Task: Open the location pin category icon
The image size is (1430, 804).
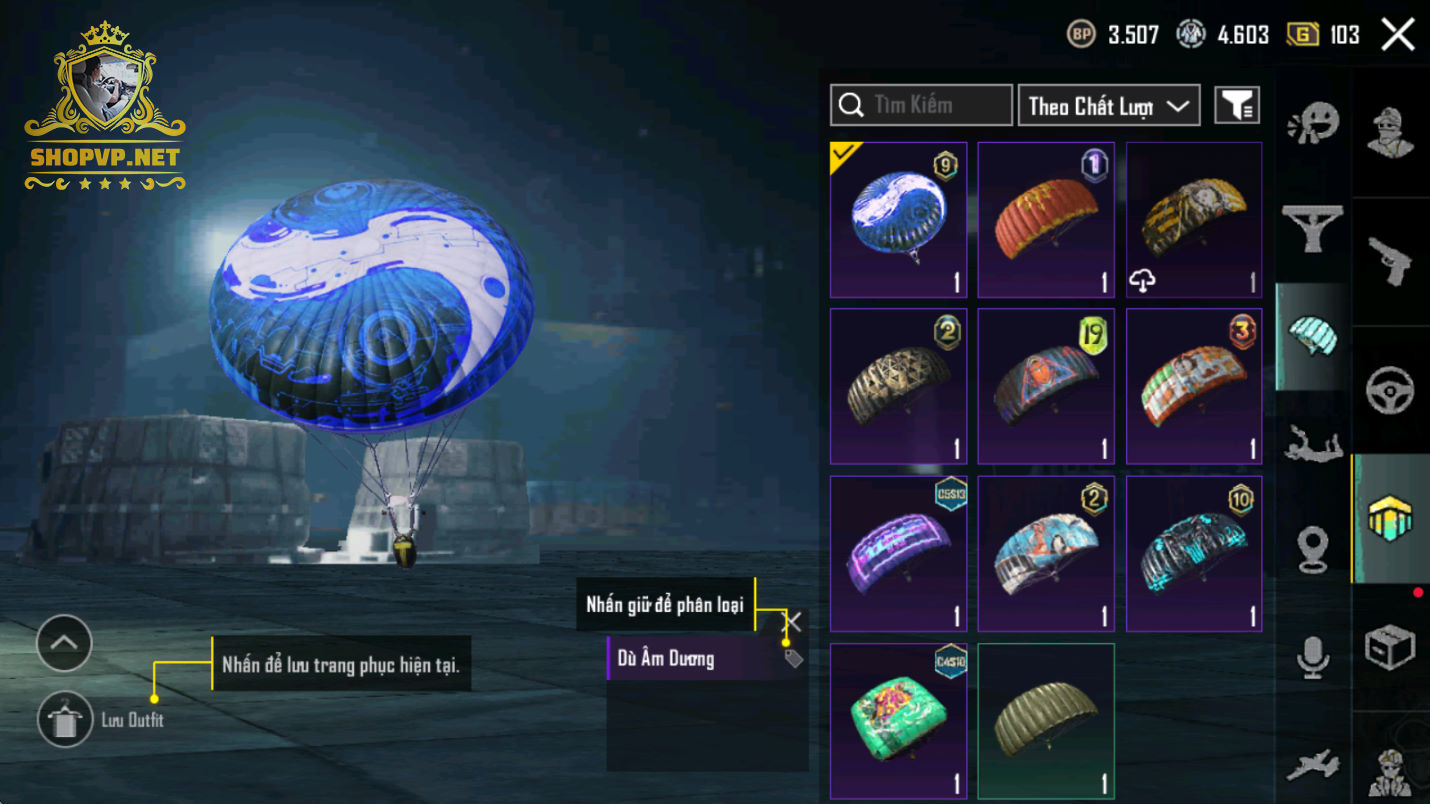Action: coord(1312,549)
